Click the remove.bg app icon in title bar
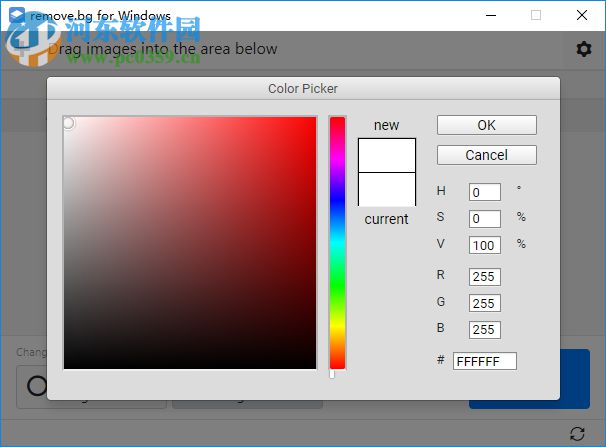The height and width of the screenshot is (447, 606). point(17,15)
